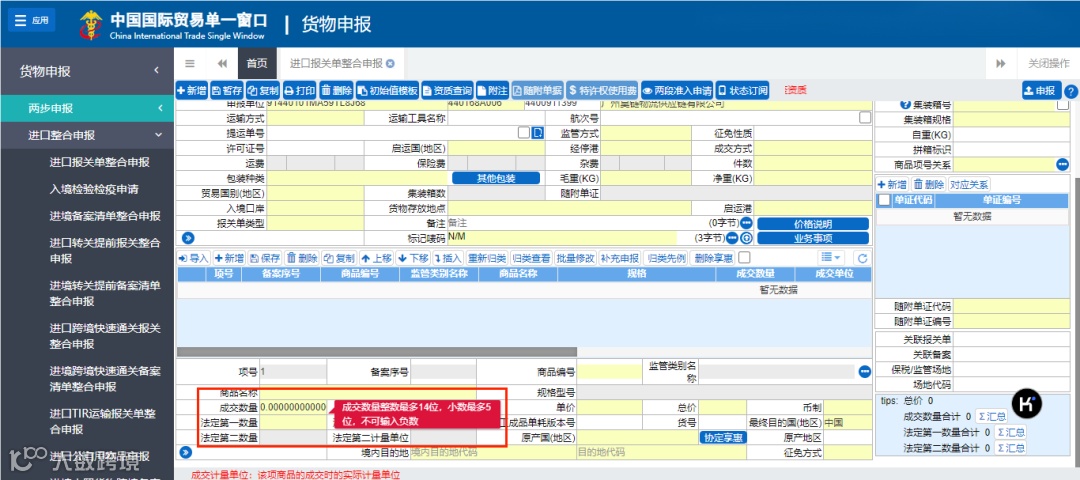Click the 价格说明 button

pyautogui.click(x=813, y=224)
